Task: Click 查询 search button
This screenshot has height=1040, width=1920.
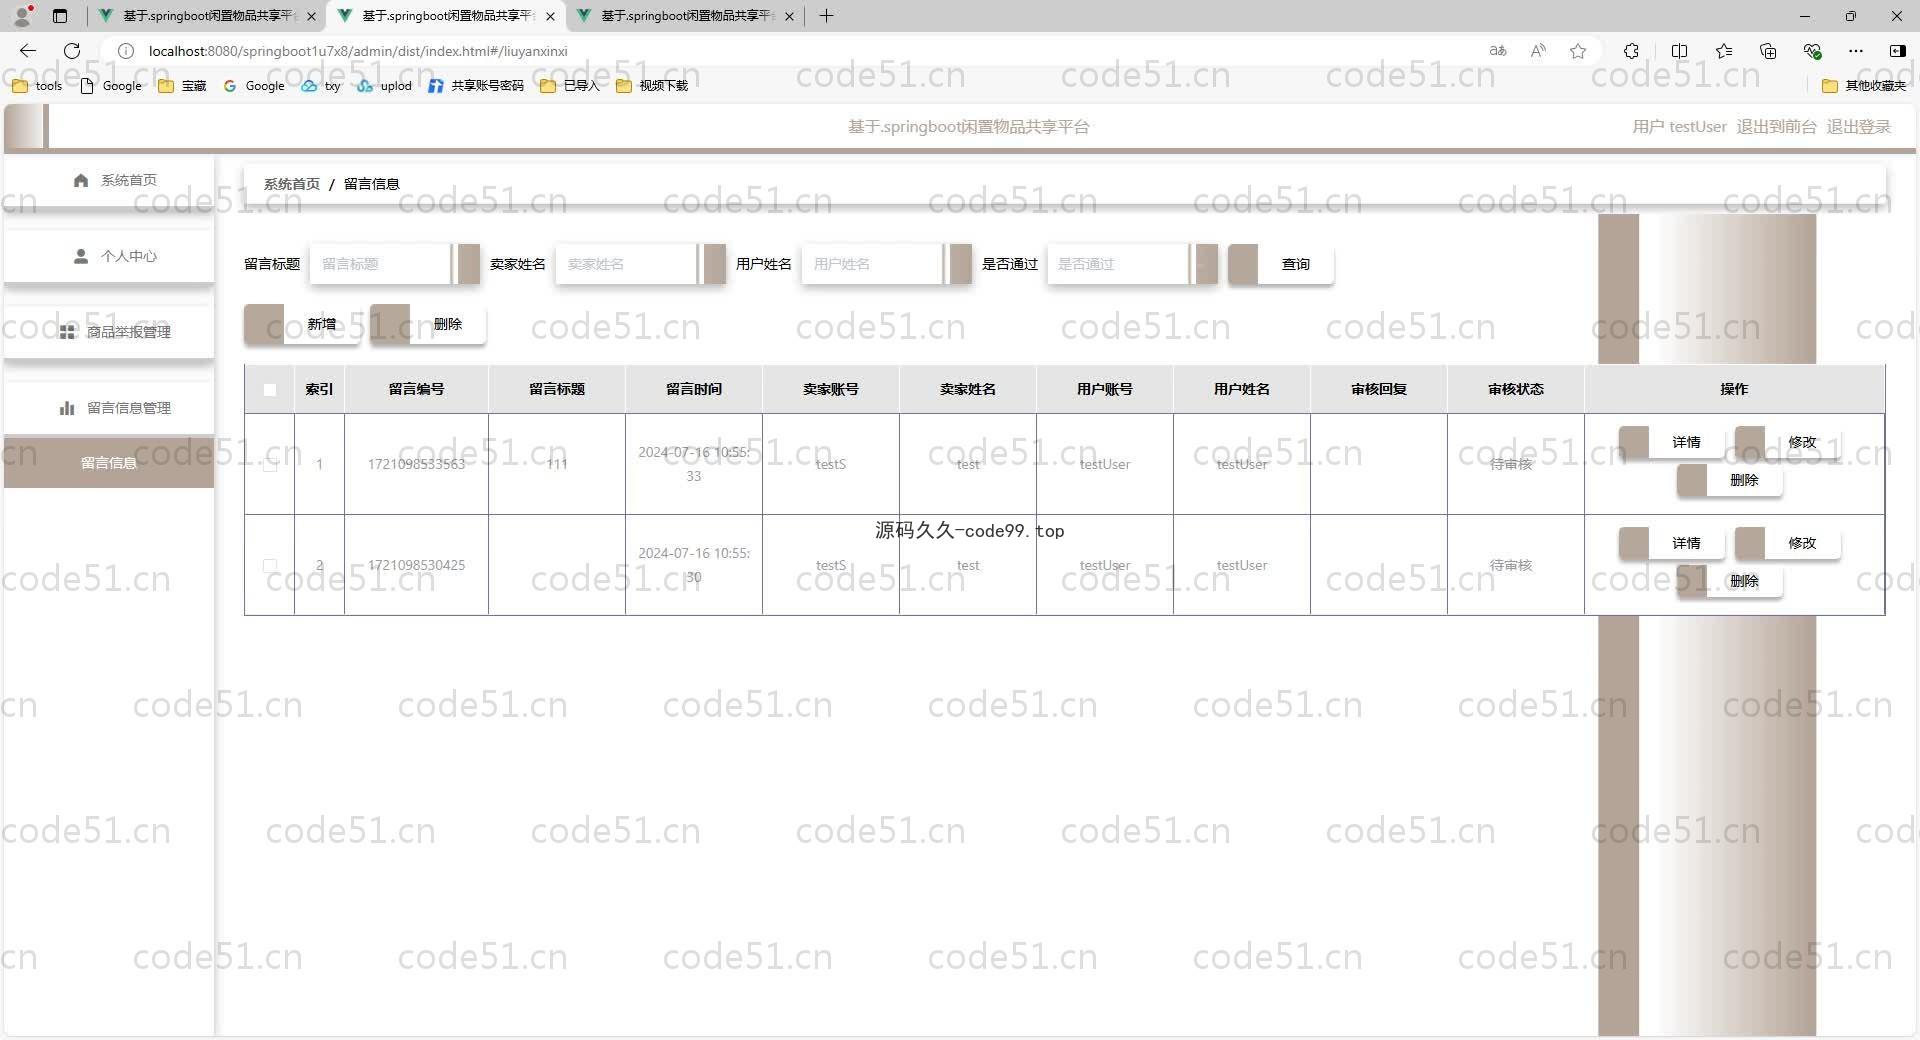Action: pos(1281,264)
